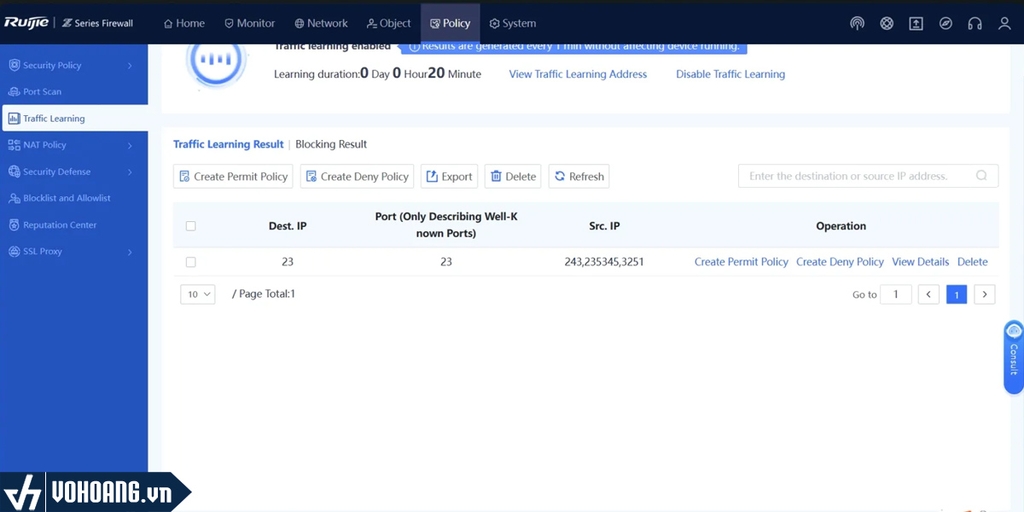Click toolbar Create Permit Policy button
This screenshot has height=512, width=1024.
[233, 176]
